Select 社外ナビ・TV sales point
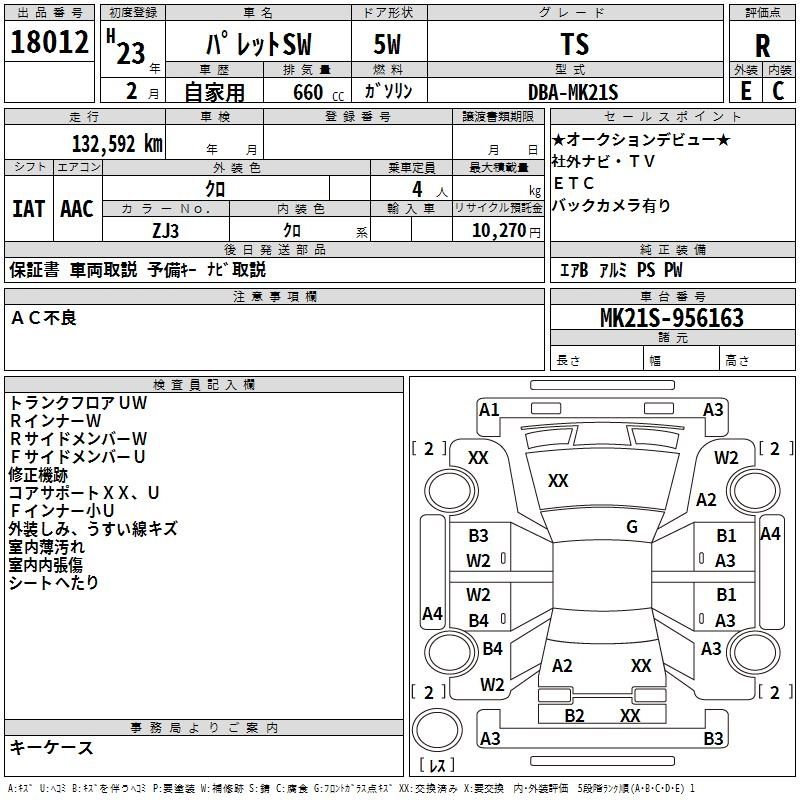800x800 pixels. (x=603, y=161)
